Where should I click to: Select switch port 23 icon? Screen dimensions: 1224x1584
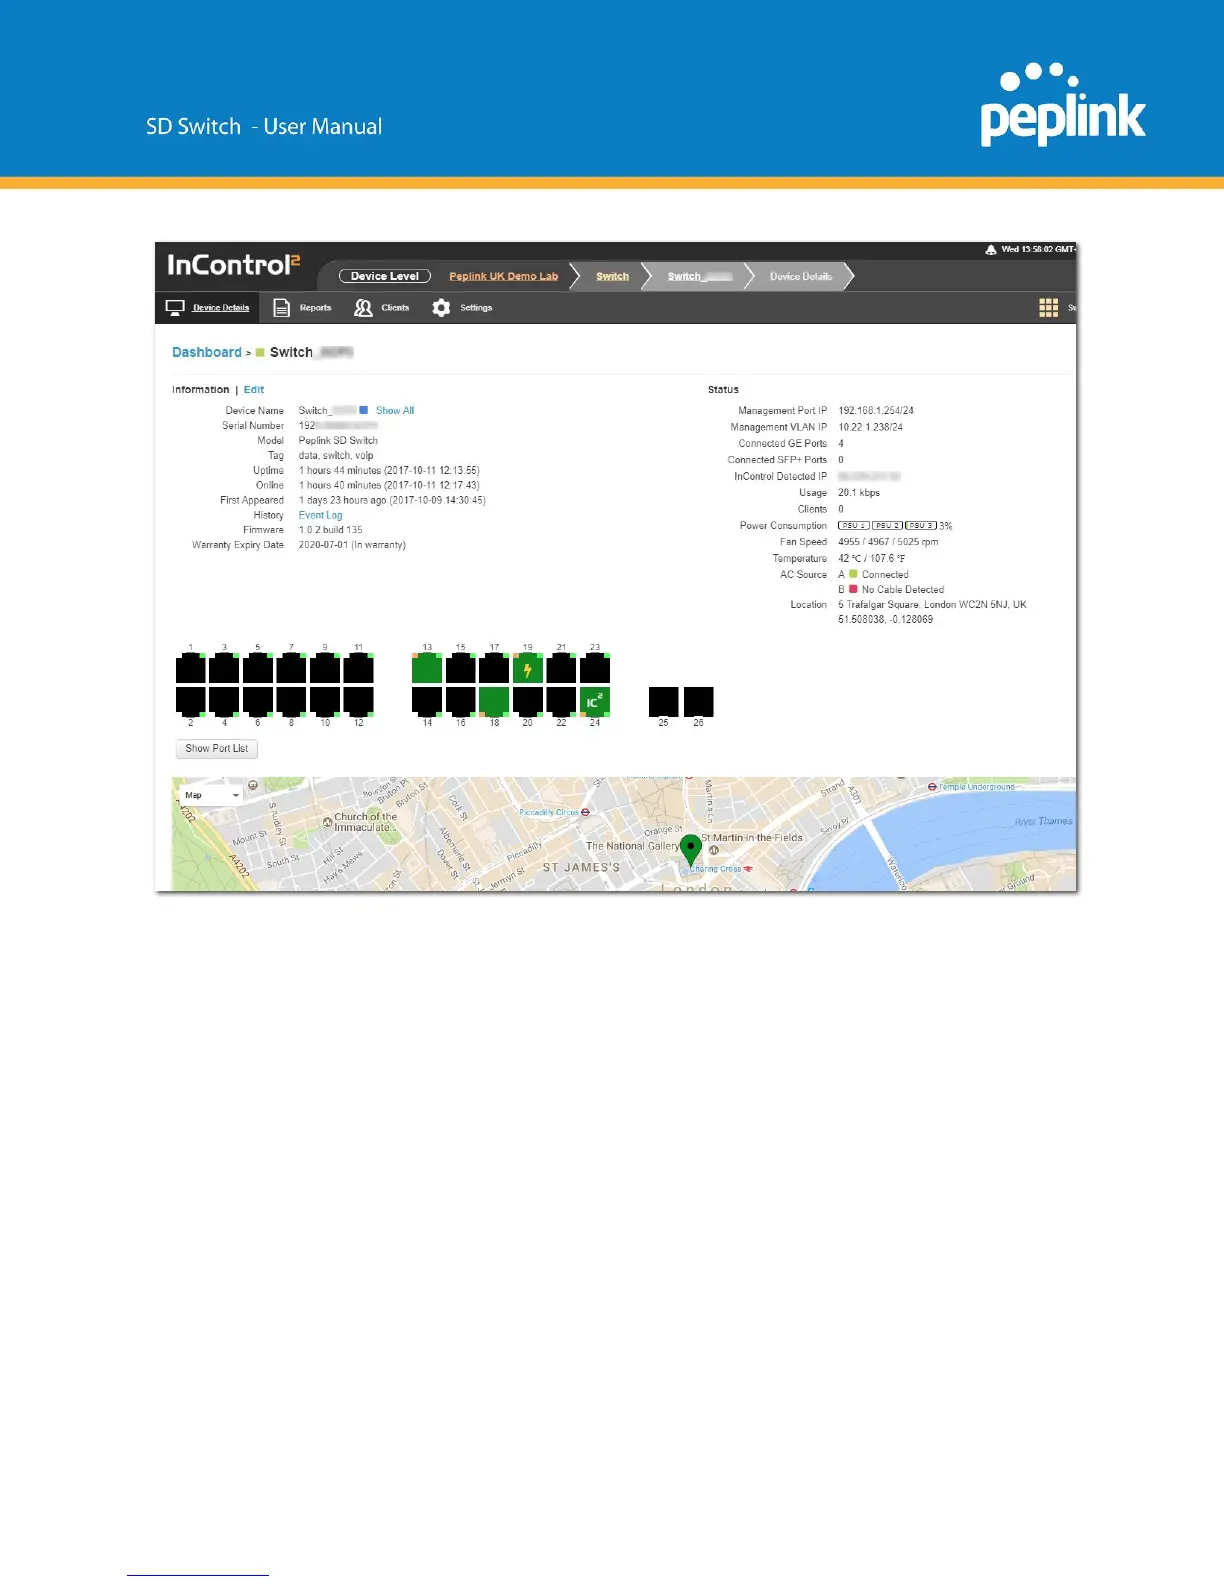594,668
